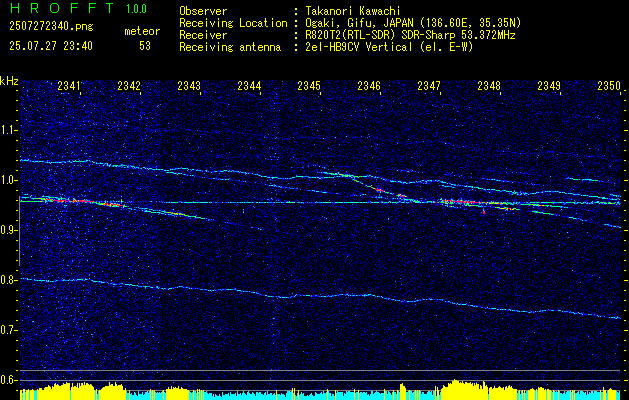Select the file name 2507272340.png
Image resolution: width=629 pixels, height=400 pixels.
tap(51, 27)
